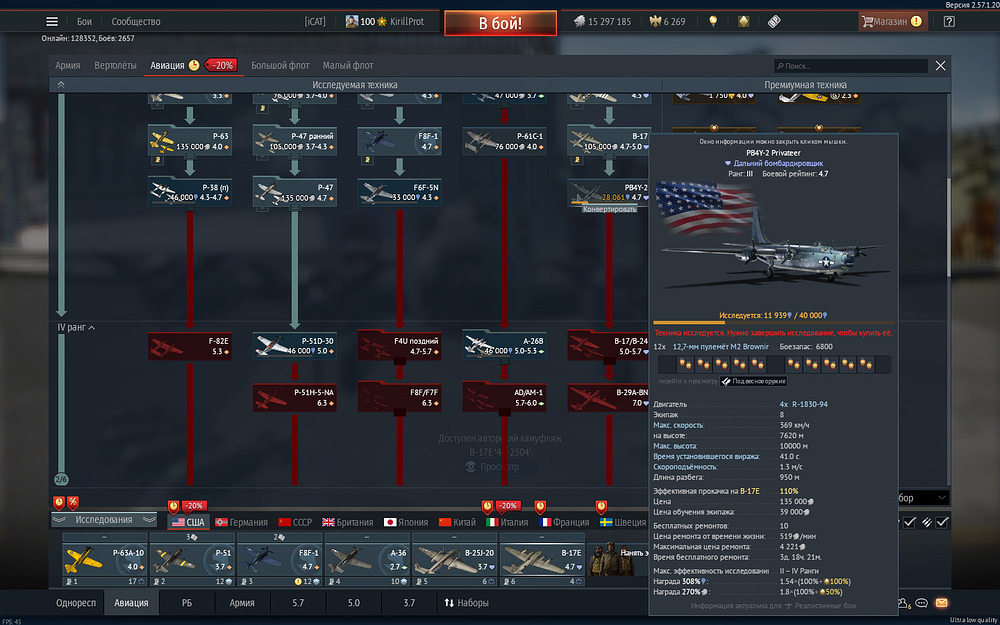1000x625 pixels.
Task: Open the contacts icon with count 6
Action: [904, 603]
